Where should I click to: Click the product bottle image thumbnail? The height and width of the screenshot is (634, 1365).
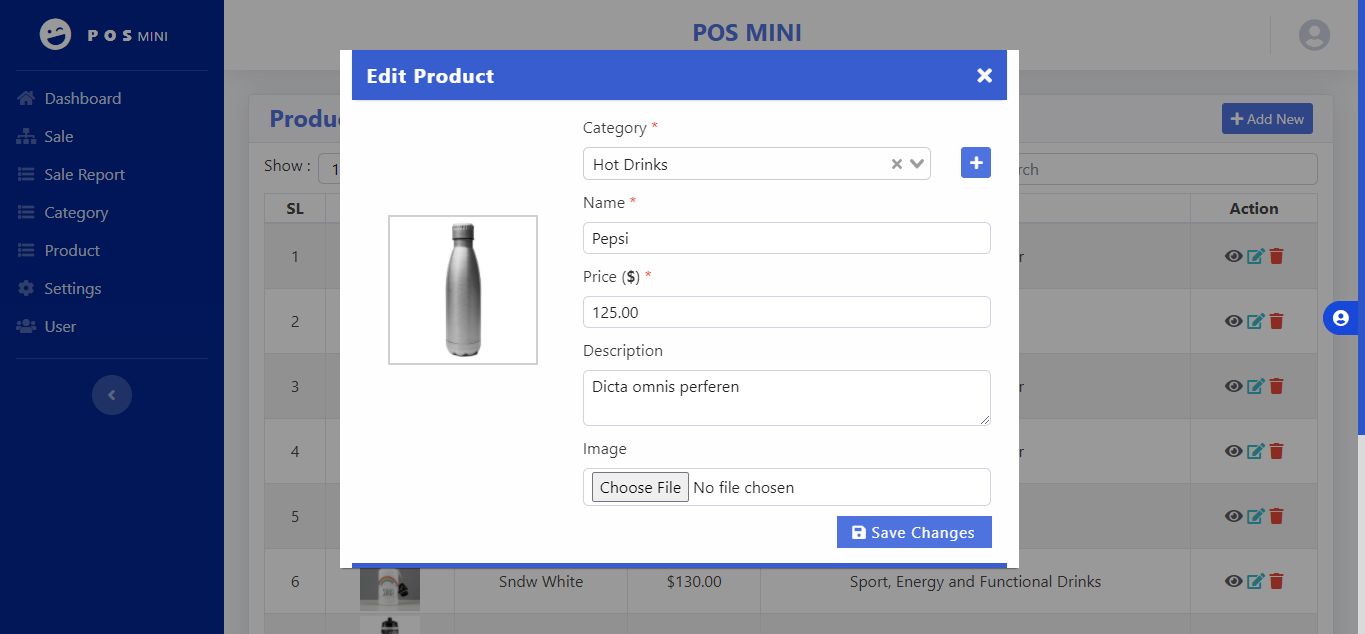pyautogui.click(x=463, y=290)
